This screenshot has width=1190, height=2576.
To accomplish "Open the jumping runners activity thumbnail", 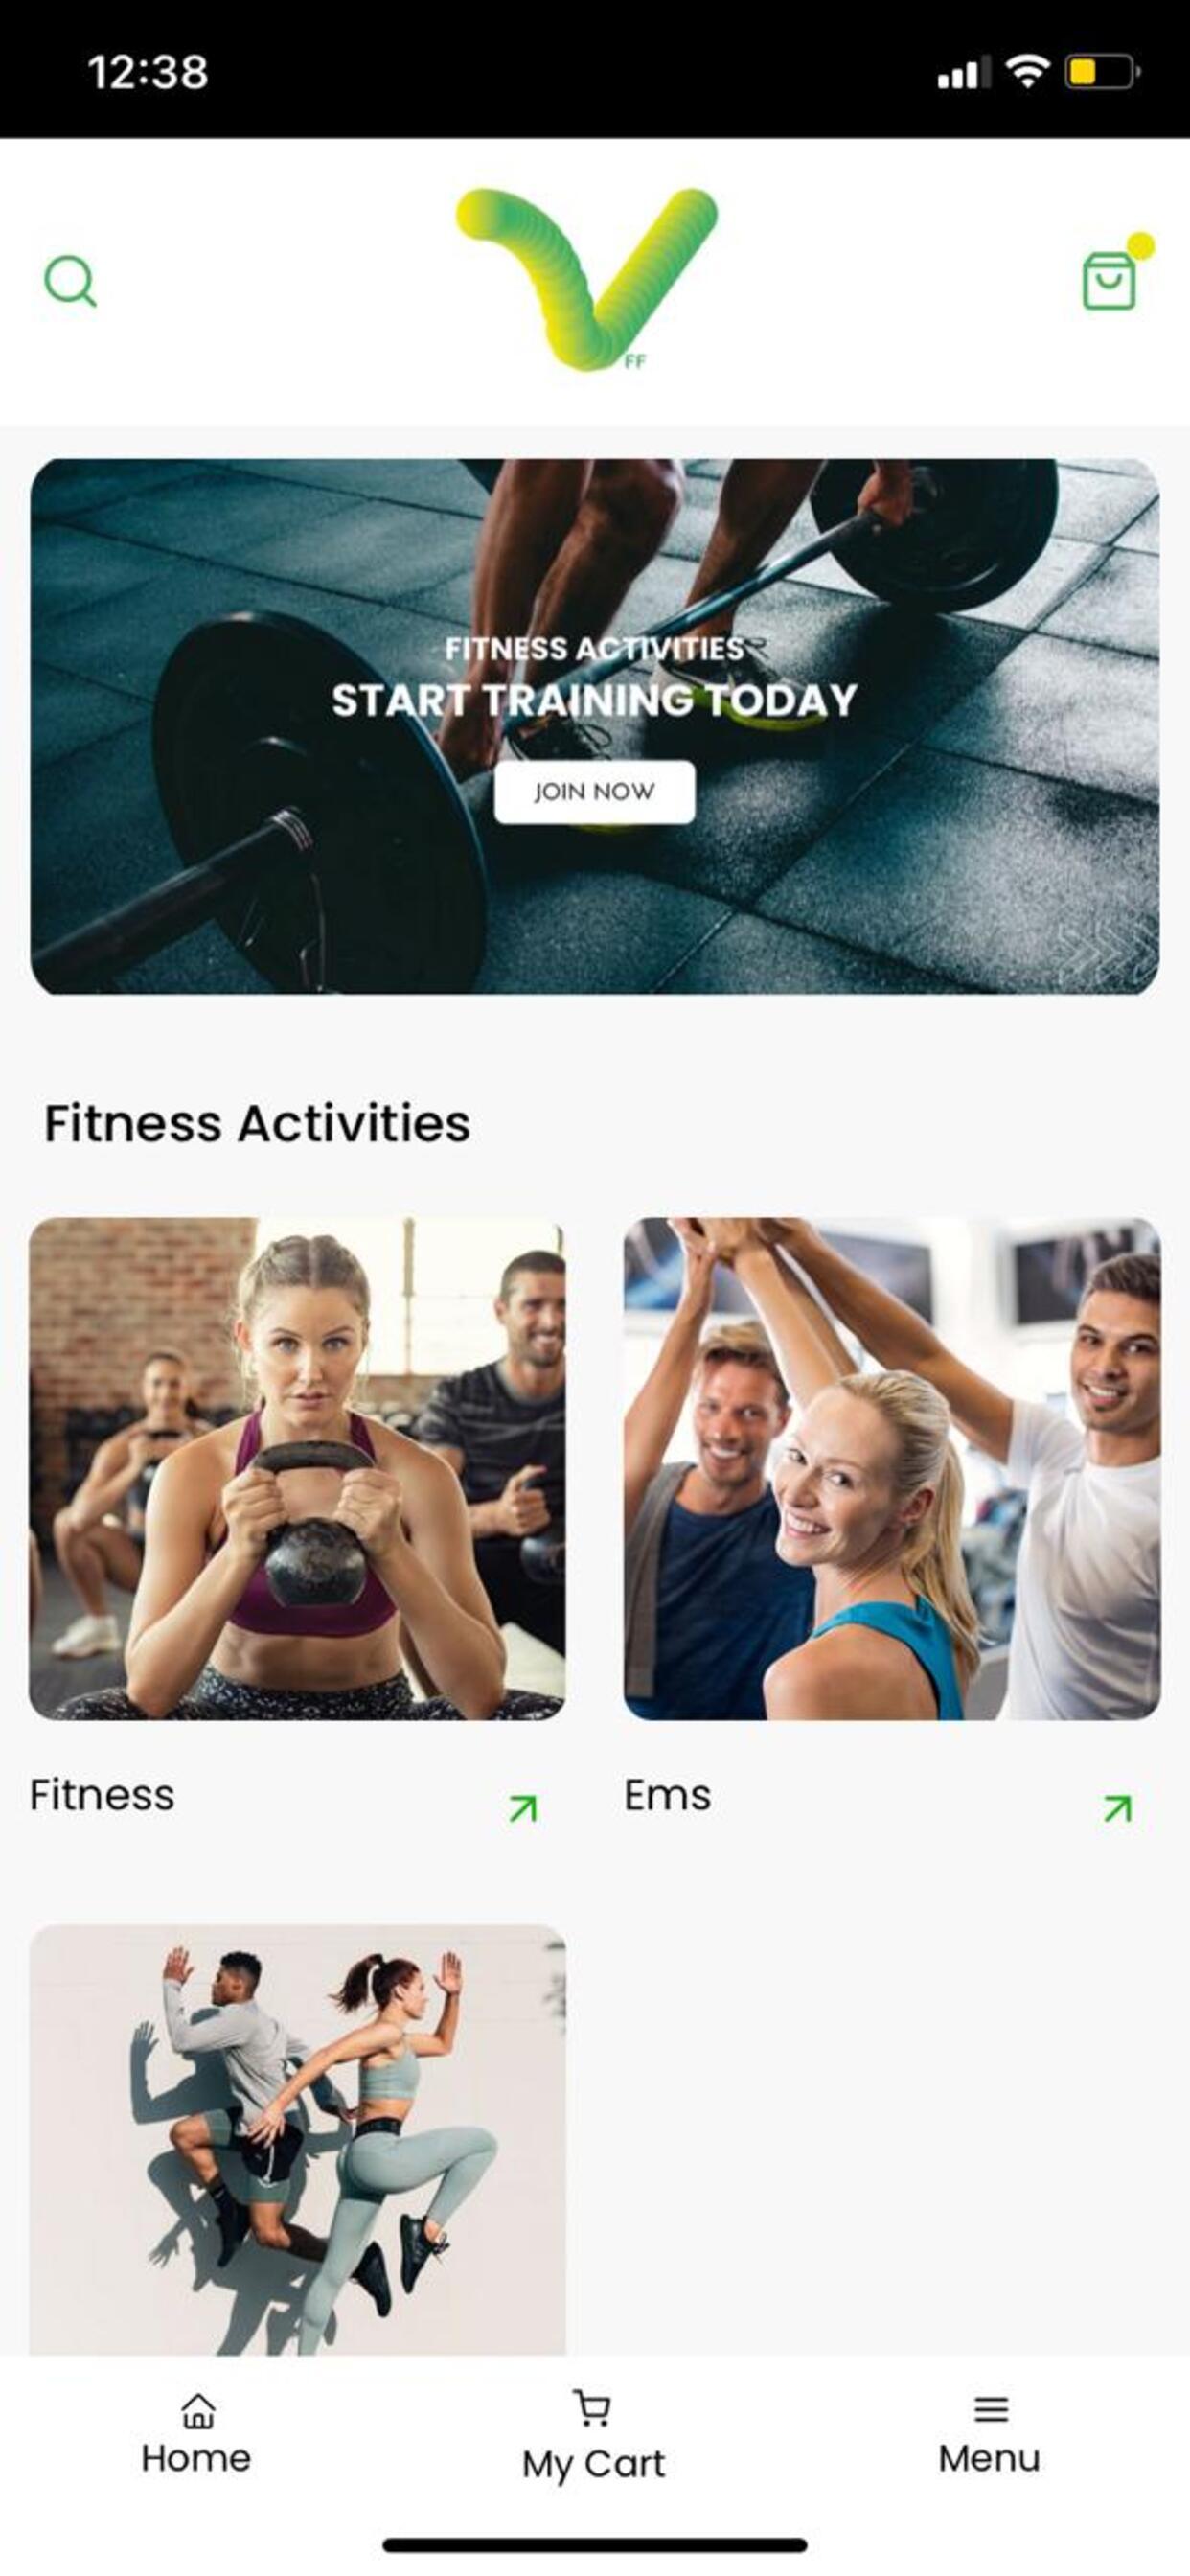I will (x=297, y=2139).
